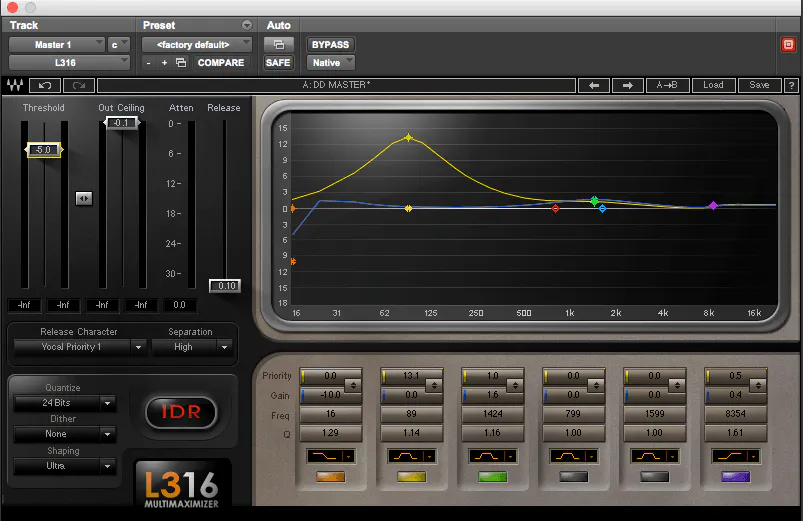Click the Freq field showing 8354
The width and height of the screenshot is (803, 521).
[735, 414]
